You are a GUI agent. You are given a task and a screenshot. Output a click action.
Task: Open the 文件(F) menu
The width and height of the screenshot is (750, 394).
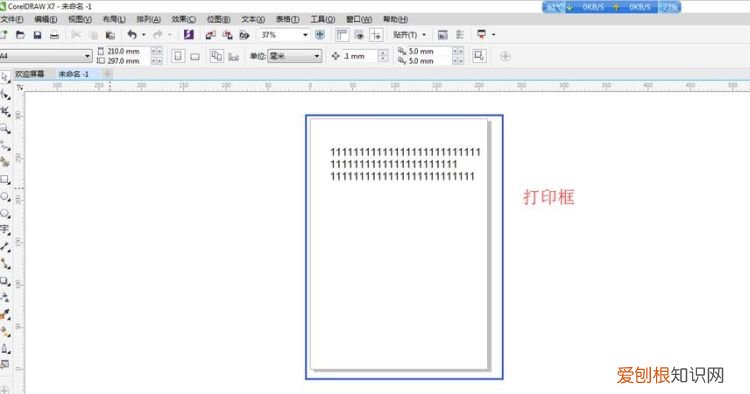tap(11, 19)
